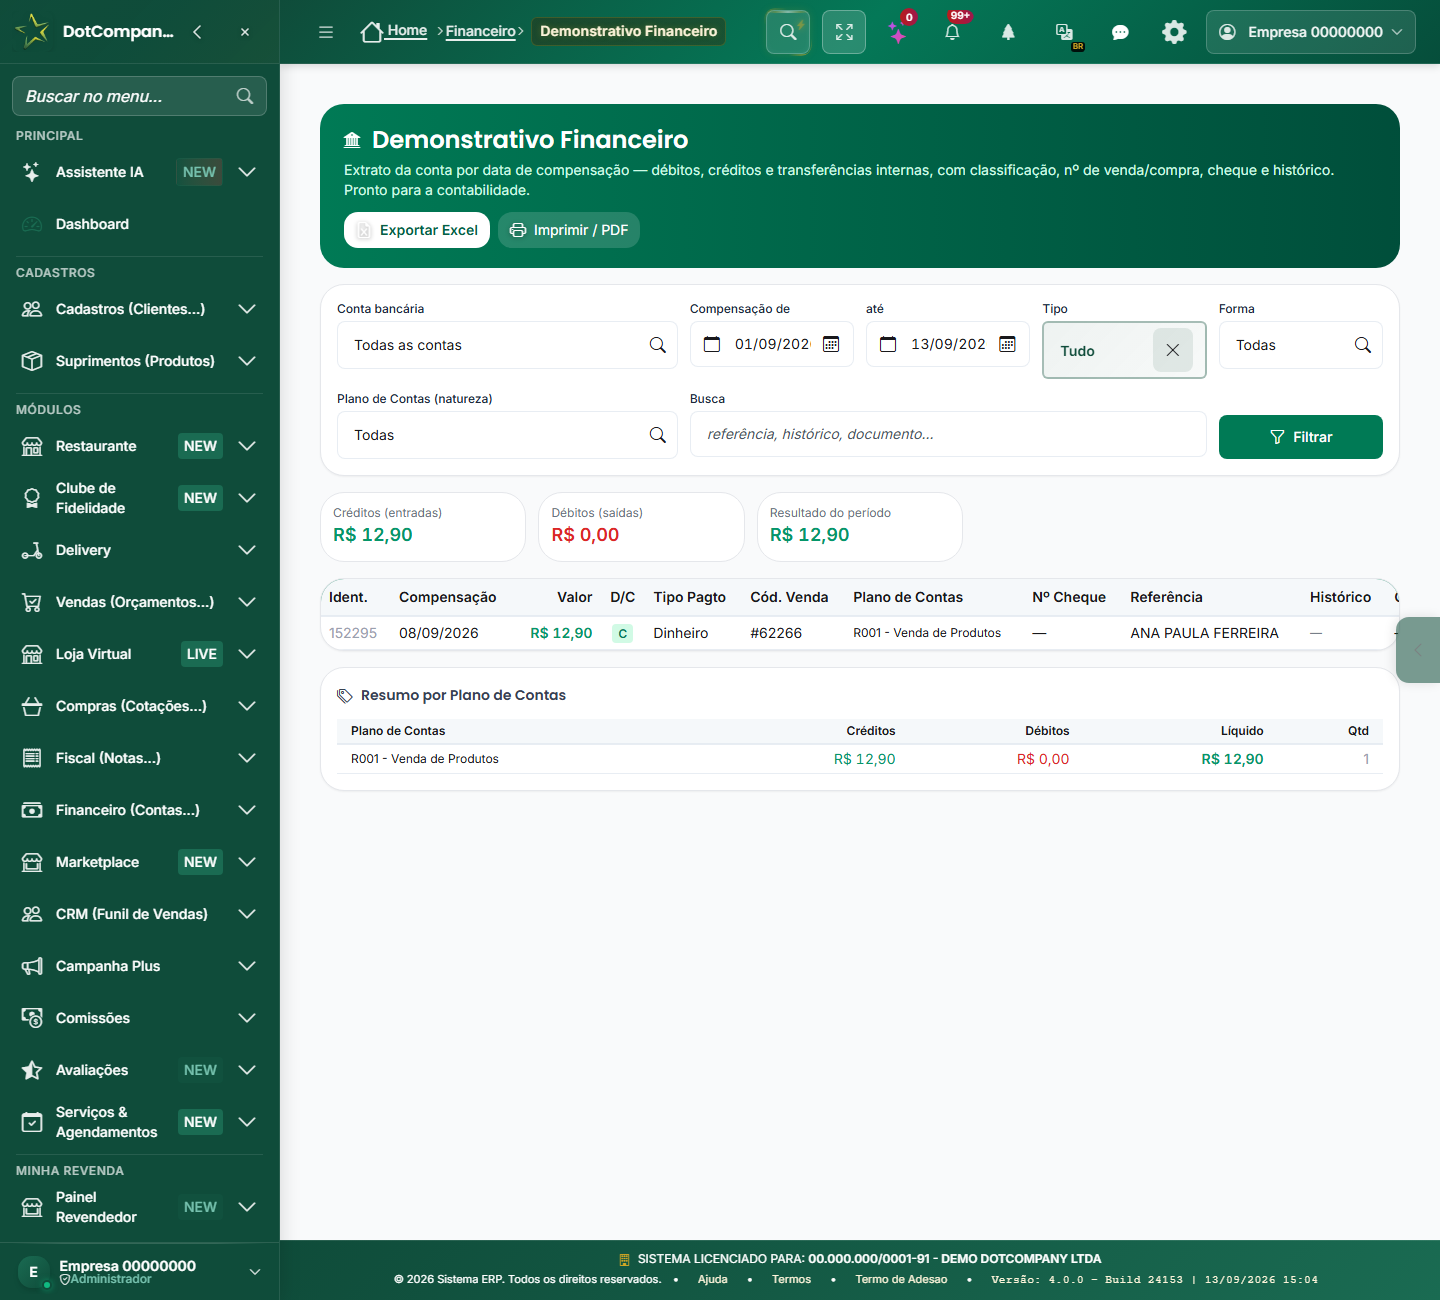This screenshot has width=1440, height=1300.
Task: Click the solid bell alerts icon
Action: click(x=1008, y=32)
